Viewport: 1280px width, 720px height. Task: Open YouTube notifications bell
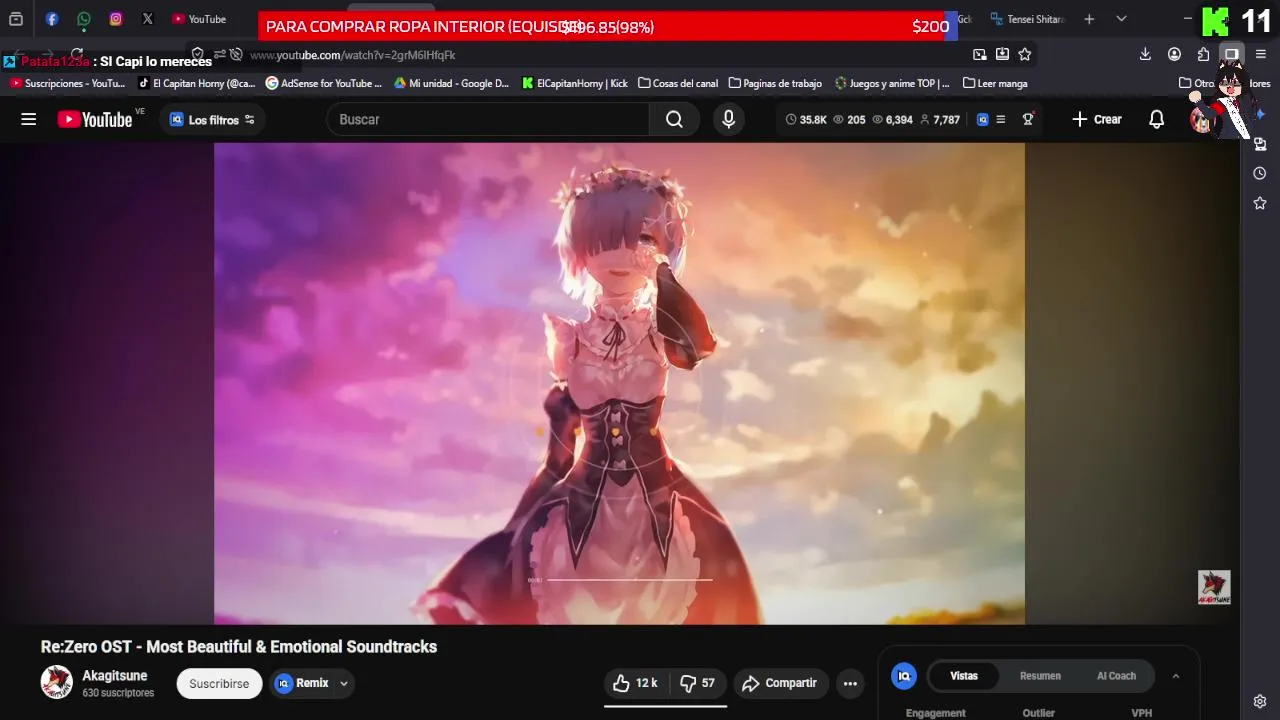[1157, 120]
